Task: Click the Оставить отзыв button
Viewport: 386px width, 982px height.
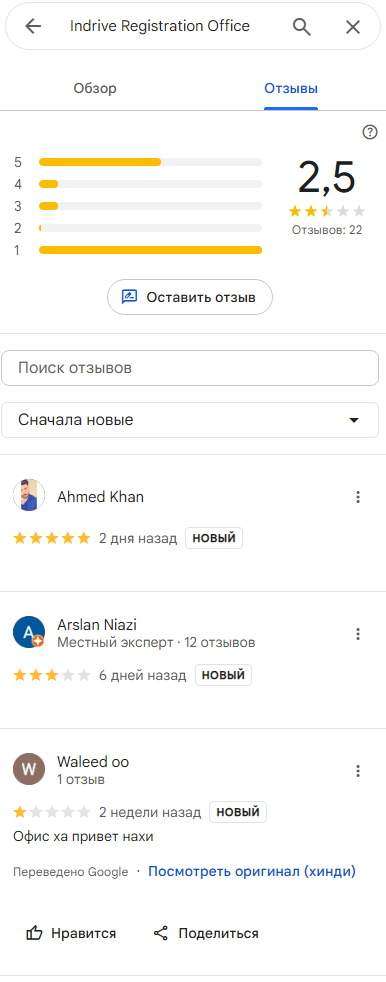Action: pyautogui.click(x=190, y=297)
